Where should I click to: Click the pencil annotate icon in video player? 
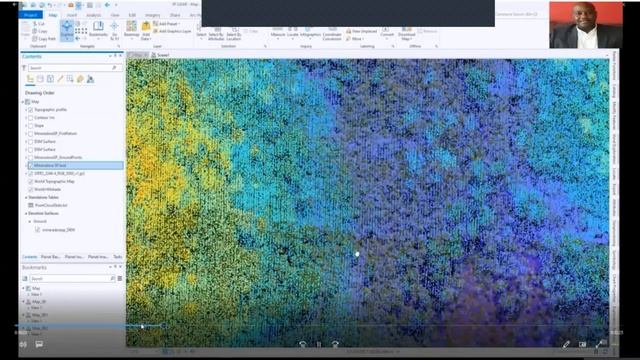click(566, 345)
